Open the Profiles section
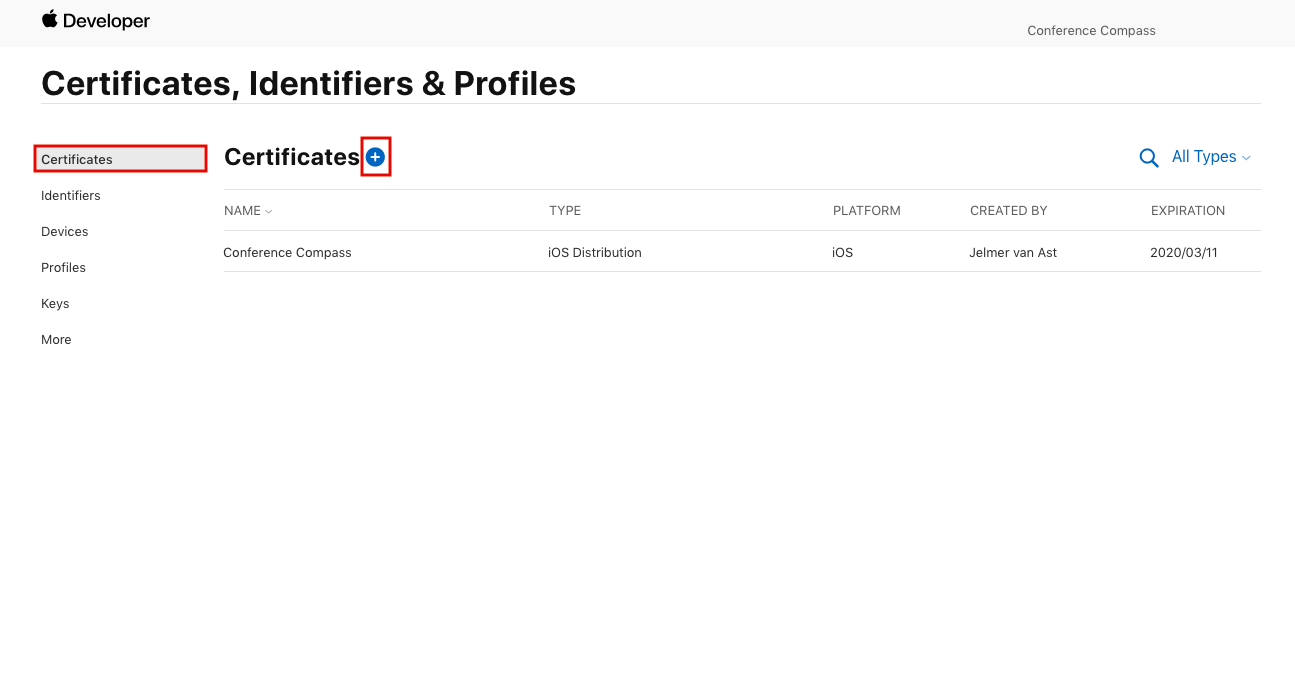 tap(63, 267)
